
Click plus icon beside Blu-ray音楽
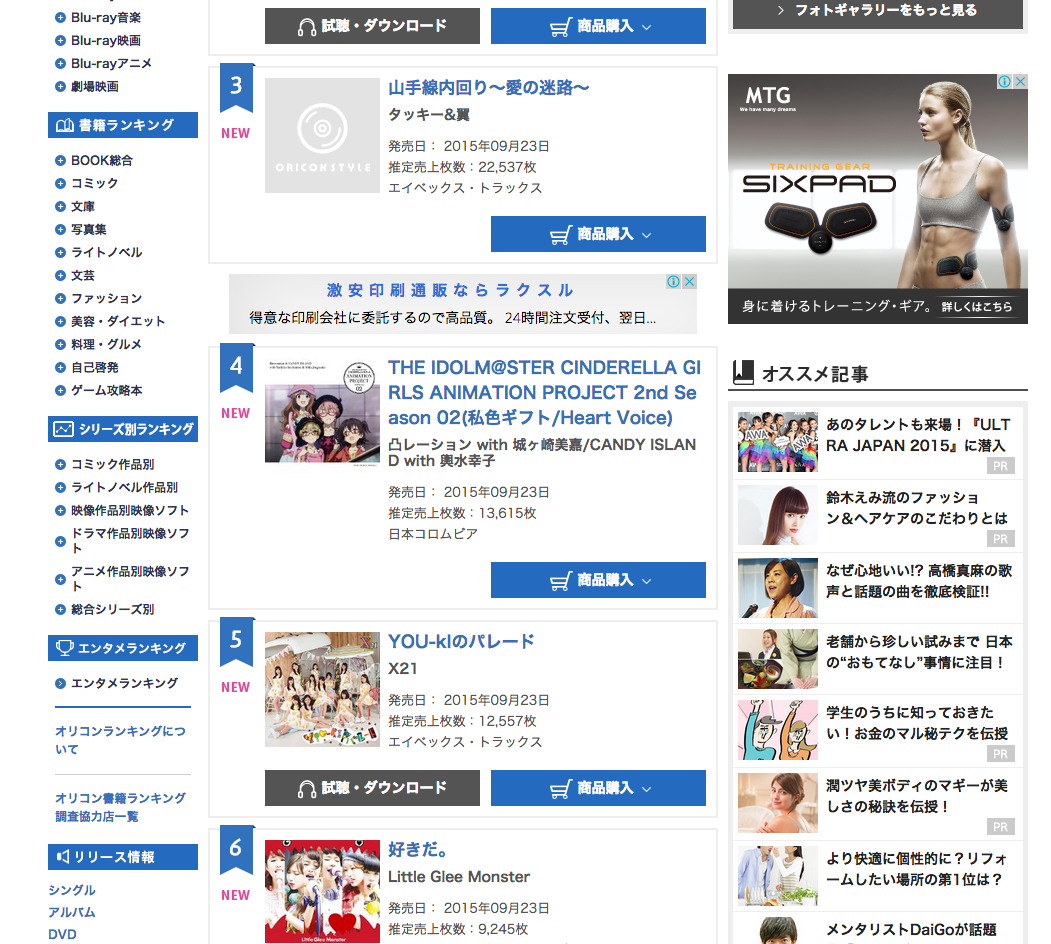coord(60,18)
